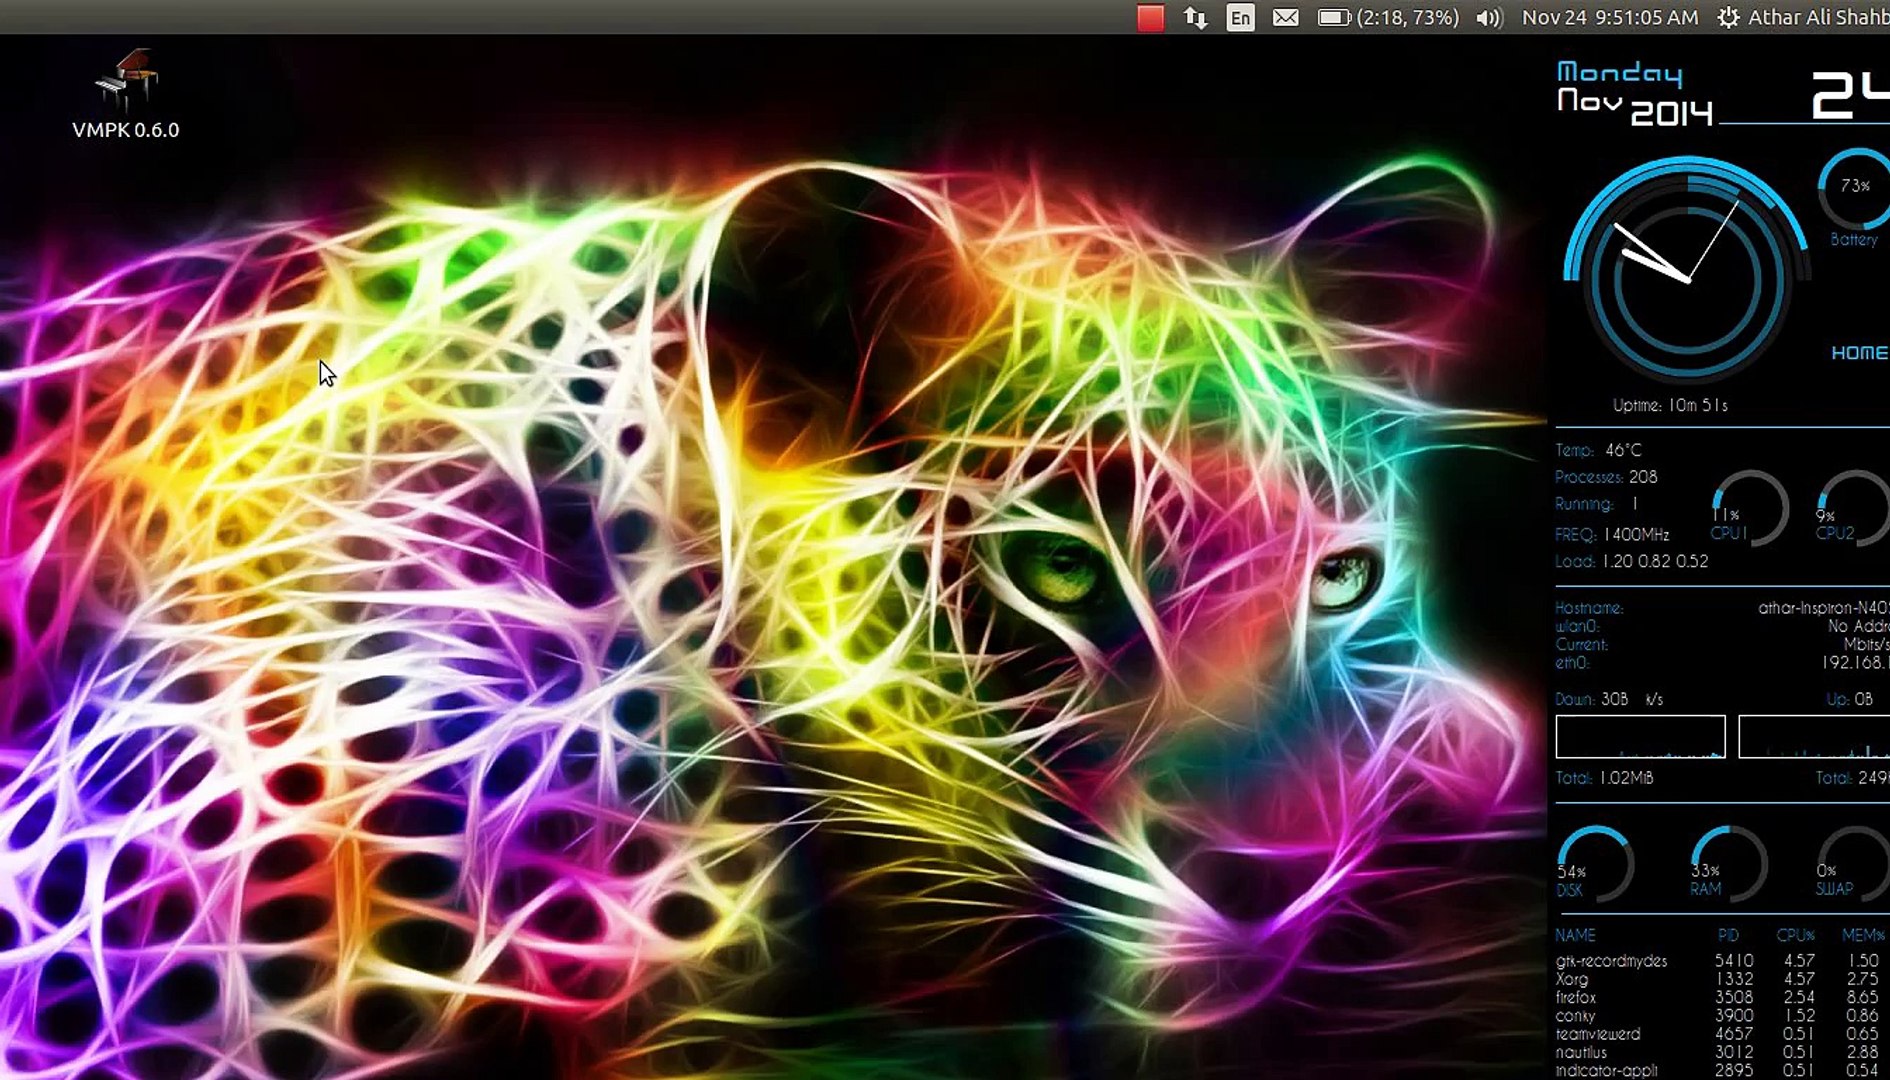
Task: Click PID "3012" in the nautilus row
Action: [x=1734, y=1052]
